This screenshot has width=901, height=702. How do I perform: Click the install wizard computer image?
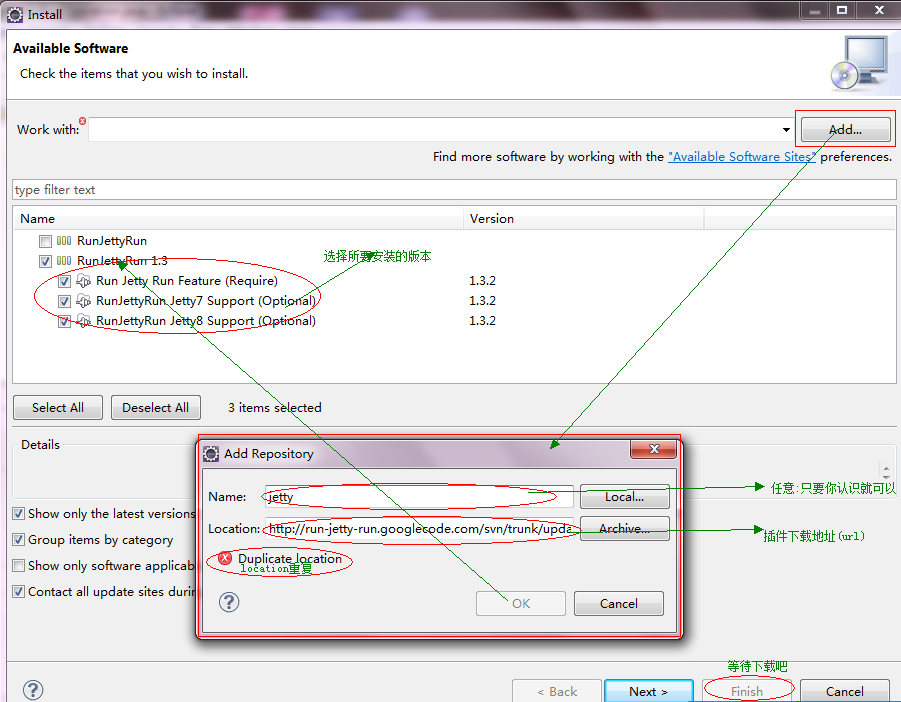860,63
